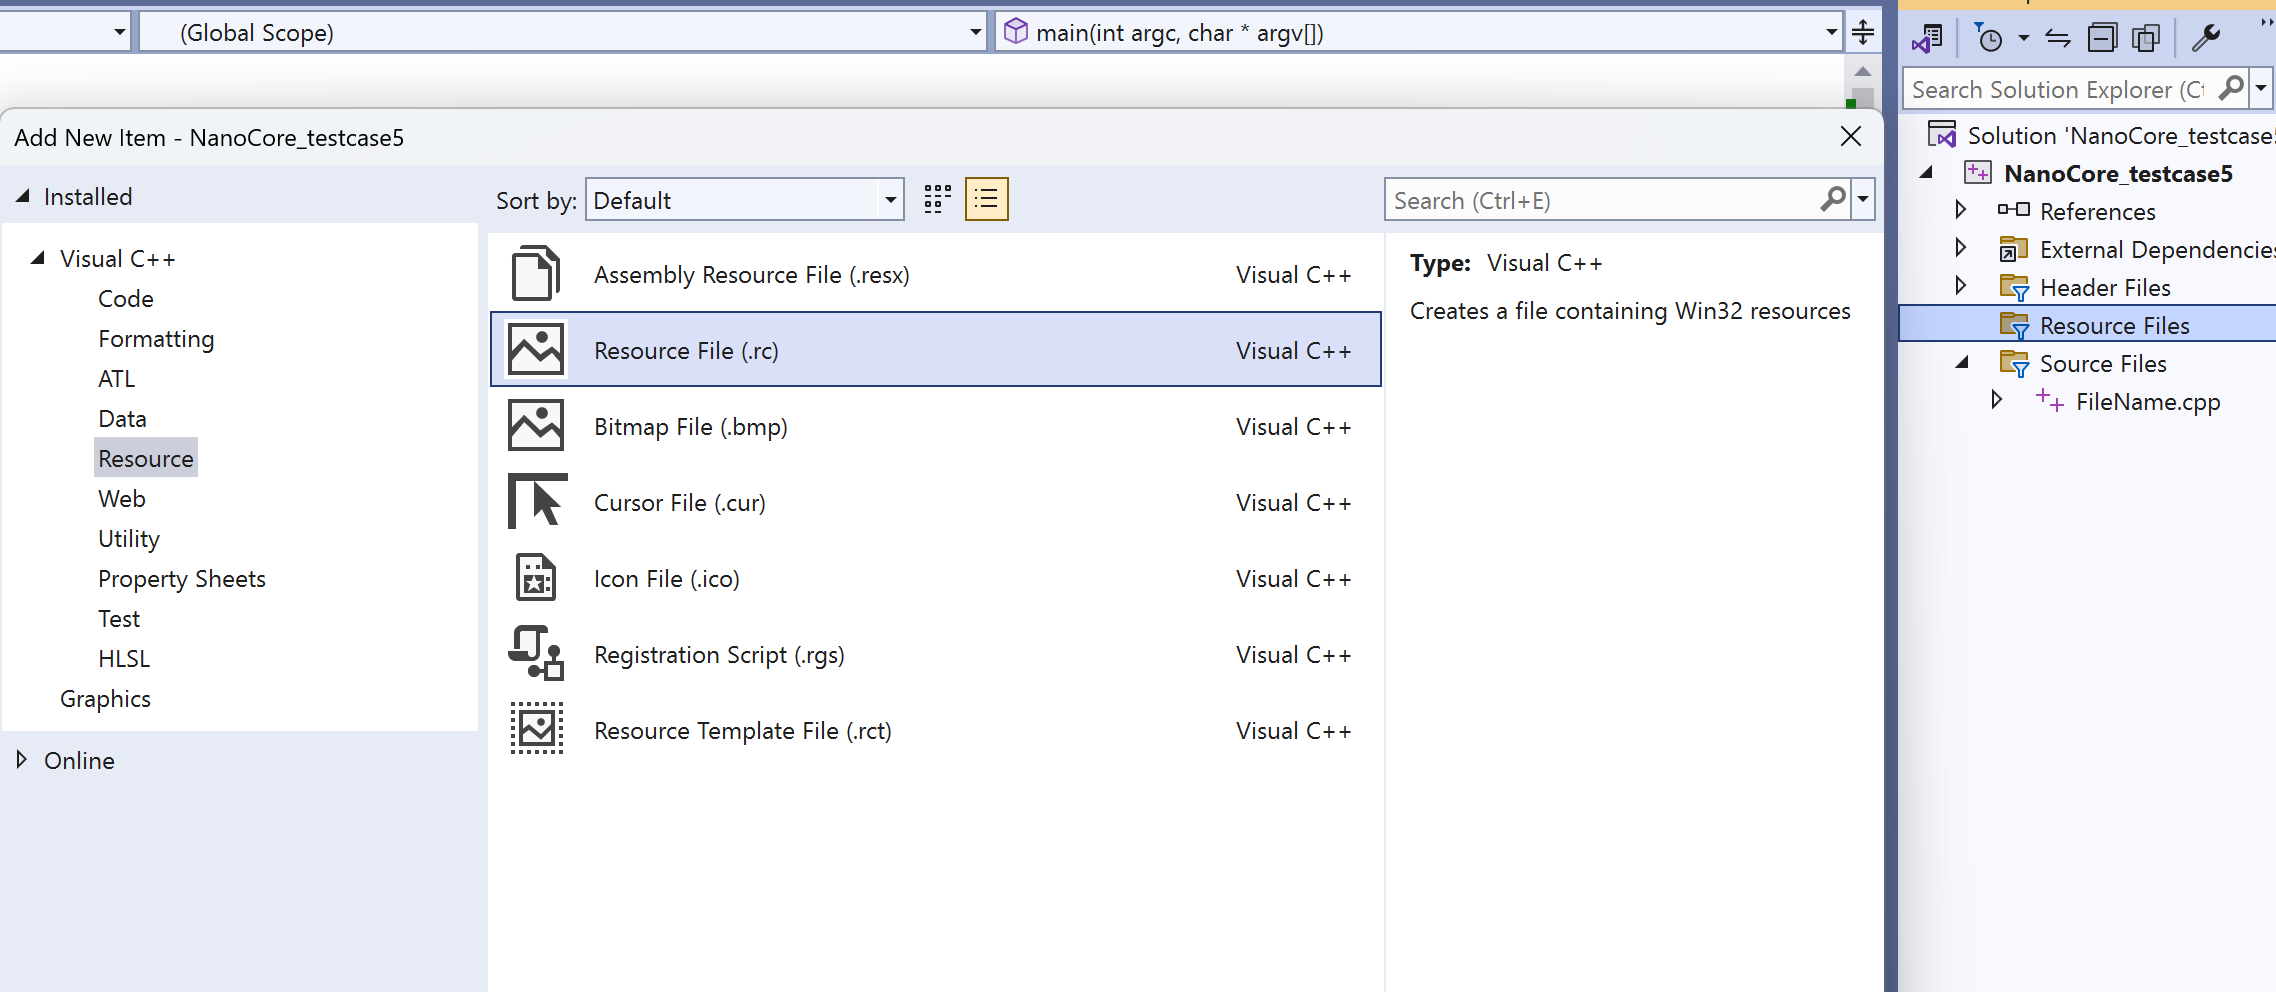The height and width of the screenshot is (992, 2276).
Task: Collapse the Installed section
Action: coord(22,196)
